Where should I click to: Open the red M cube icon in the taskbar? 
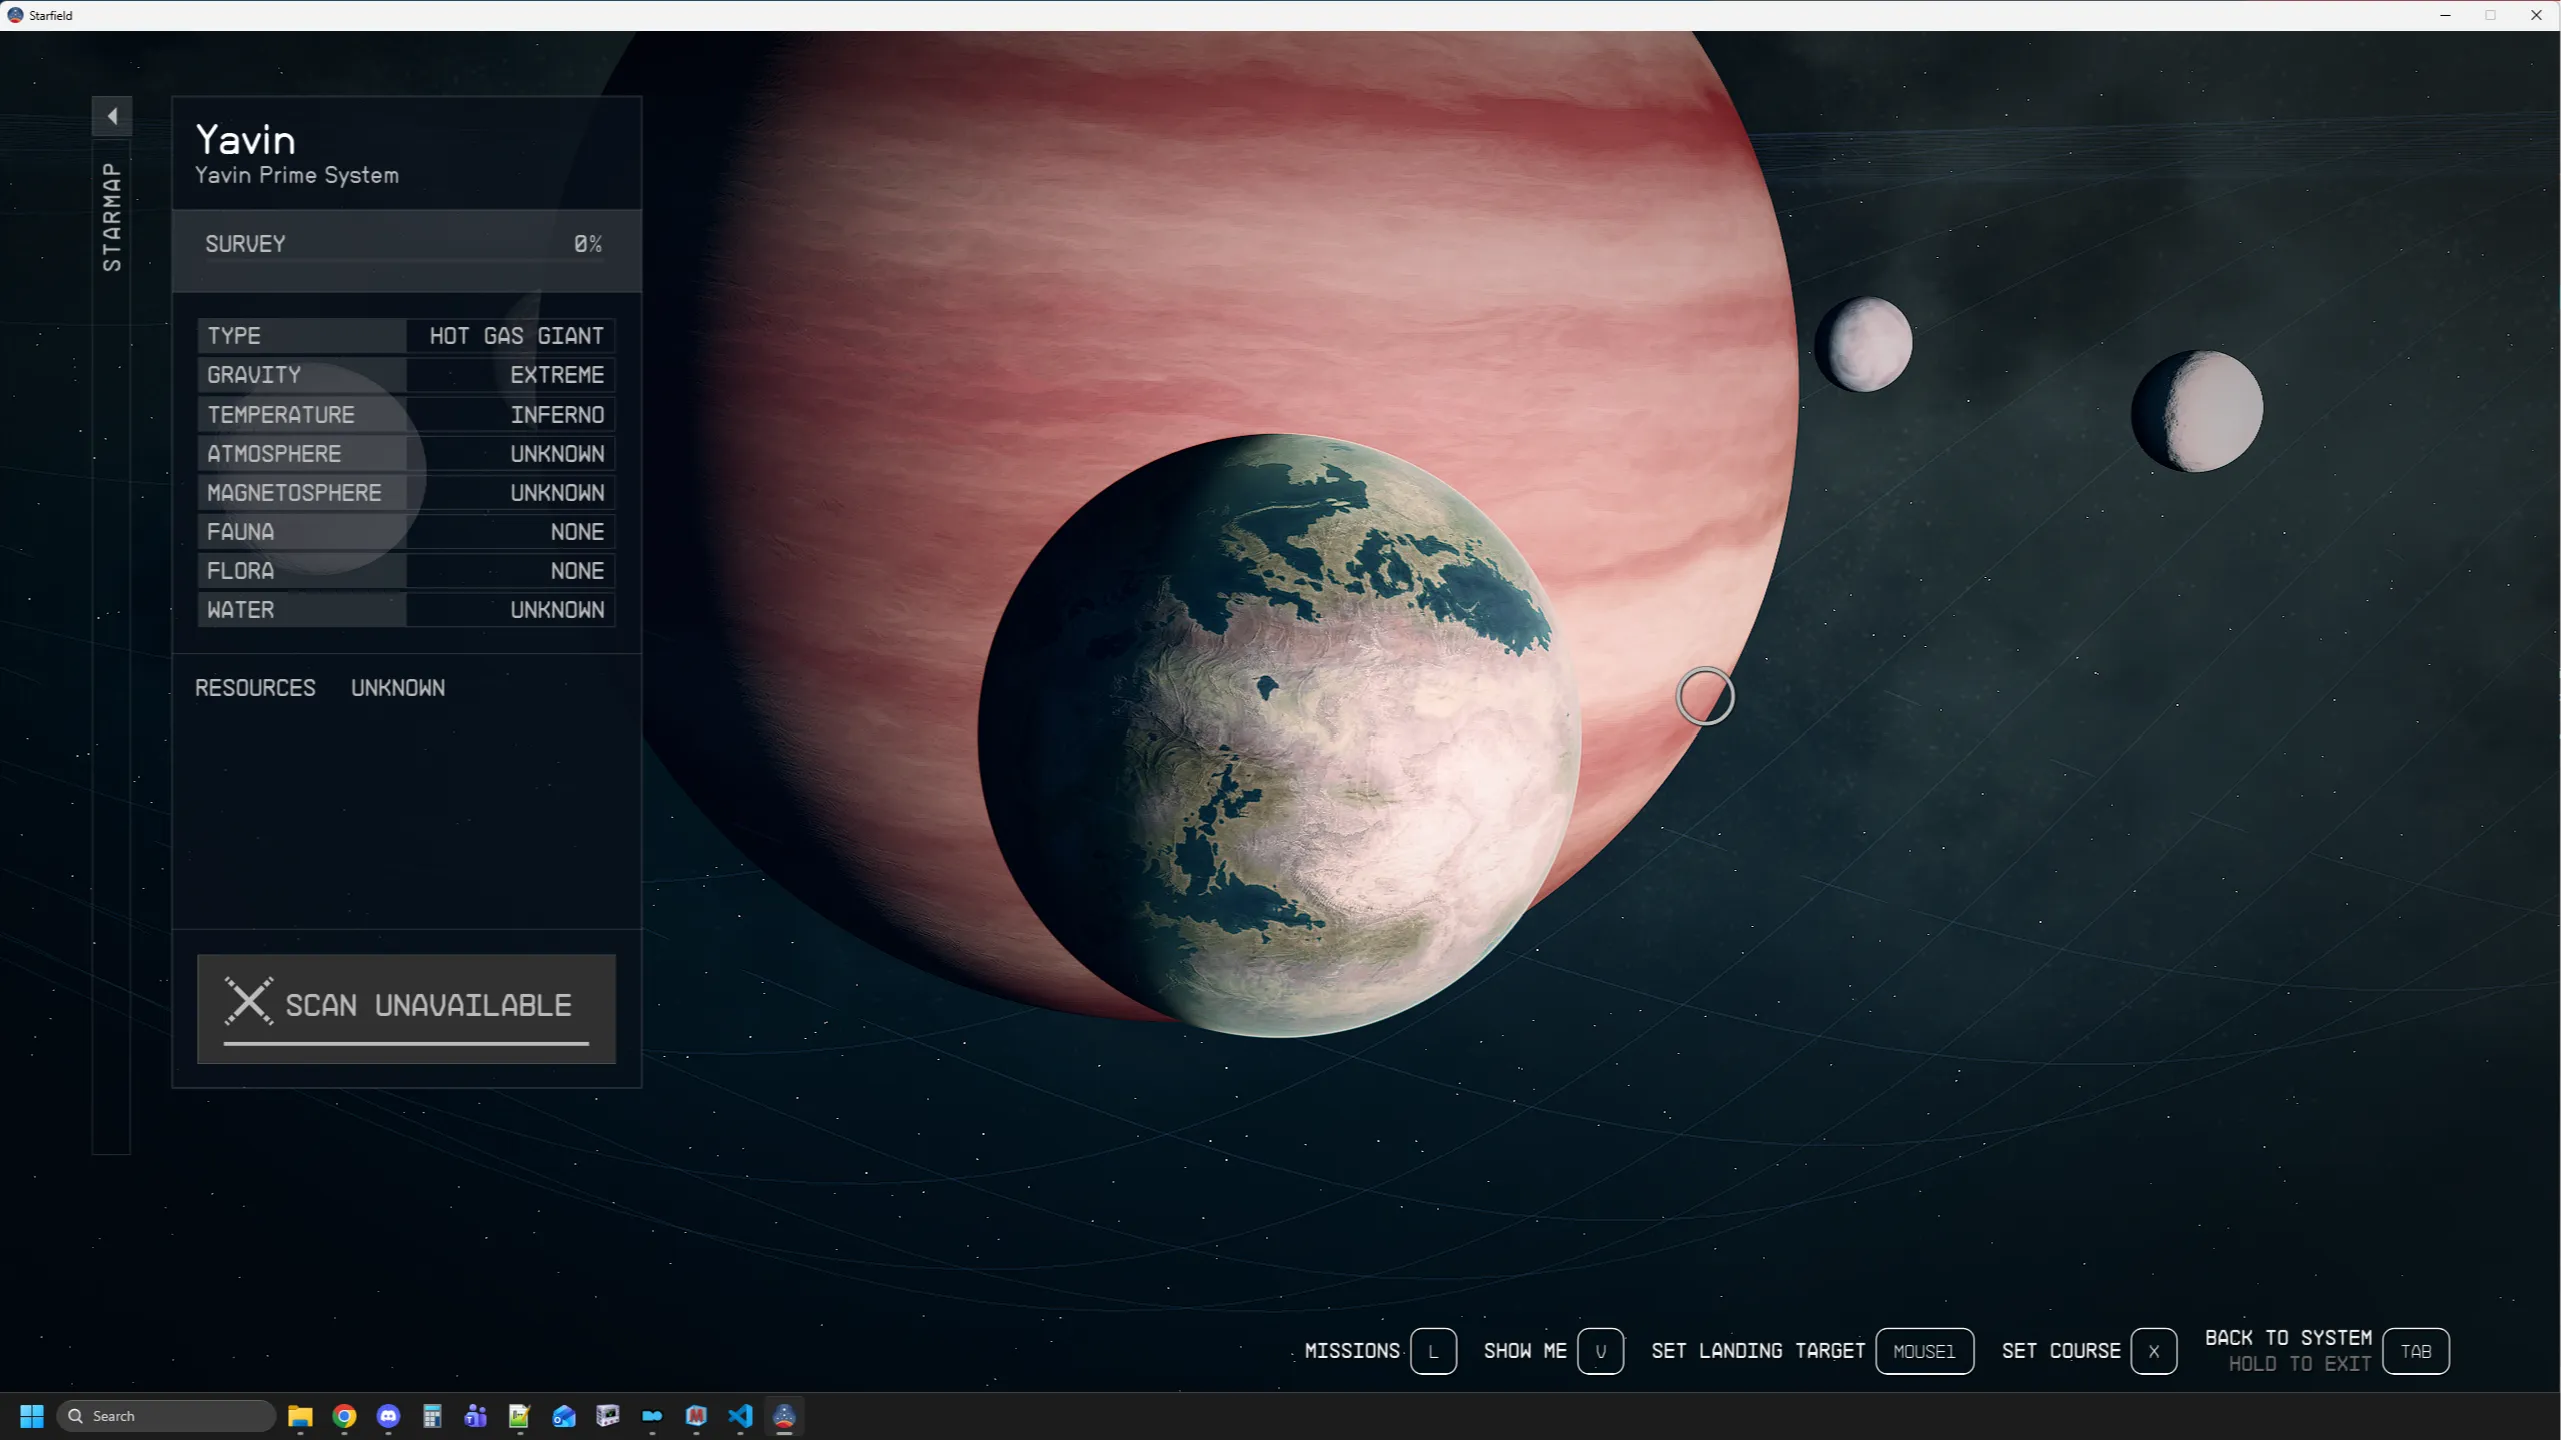click(696, 1416)
